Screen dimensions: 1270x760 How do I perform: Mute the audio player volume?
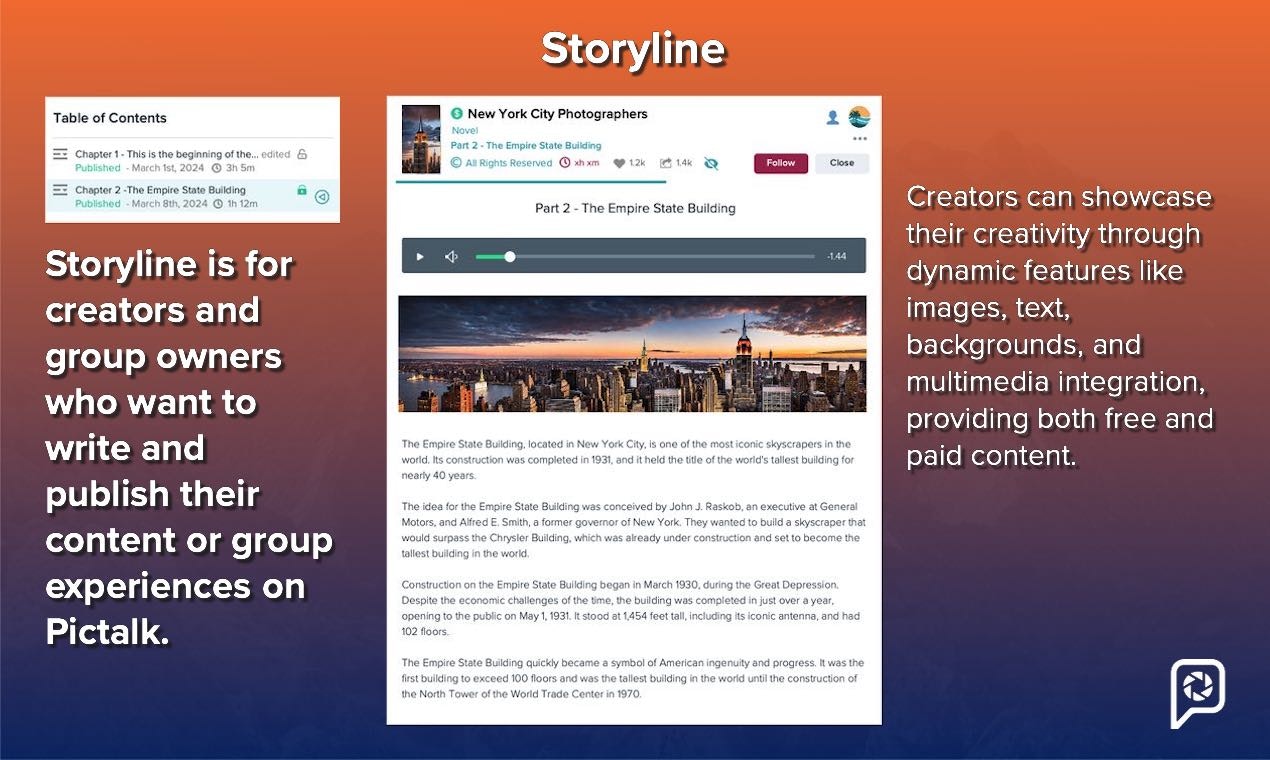click(x=451, y=257)
